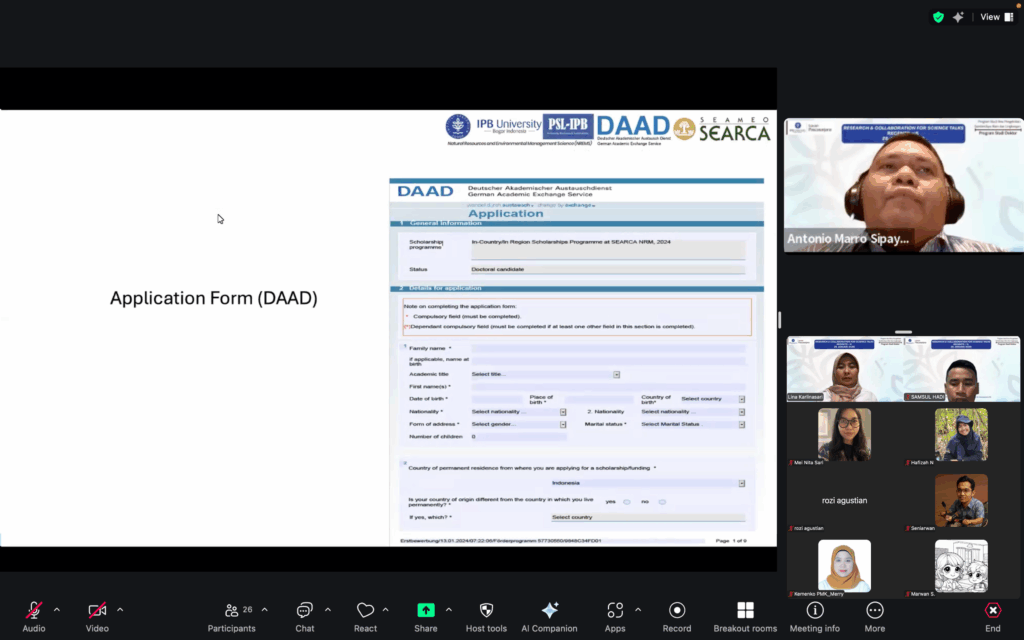Image resolution: width=1024 pixels, height=640 pixels.
Task: Open the Chat panel
Action: (305, 611)
